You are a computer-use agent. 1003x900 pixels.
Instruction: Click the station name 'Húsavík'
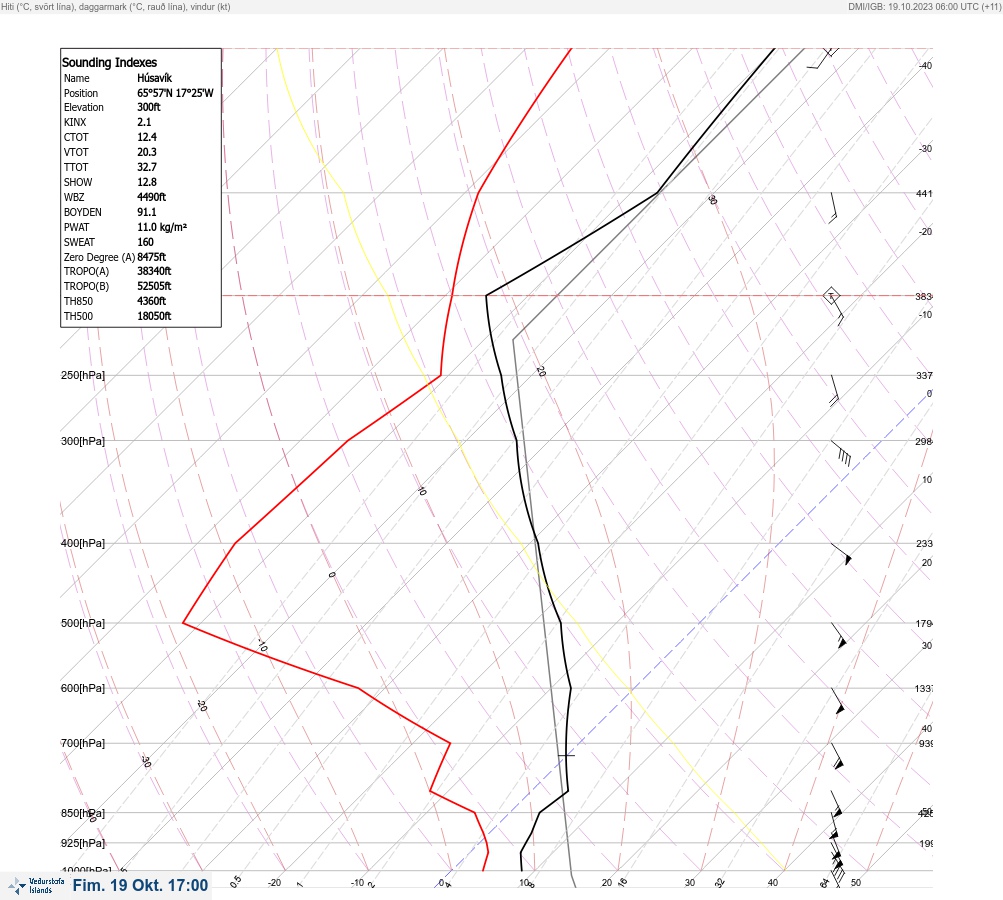pyautogui.click(x=154, y=78)
